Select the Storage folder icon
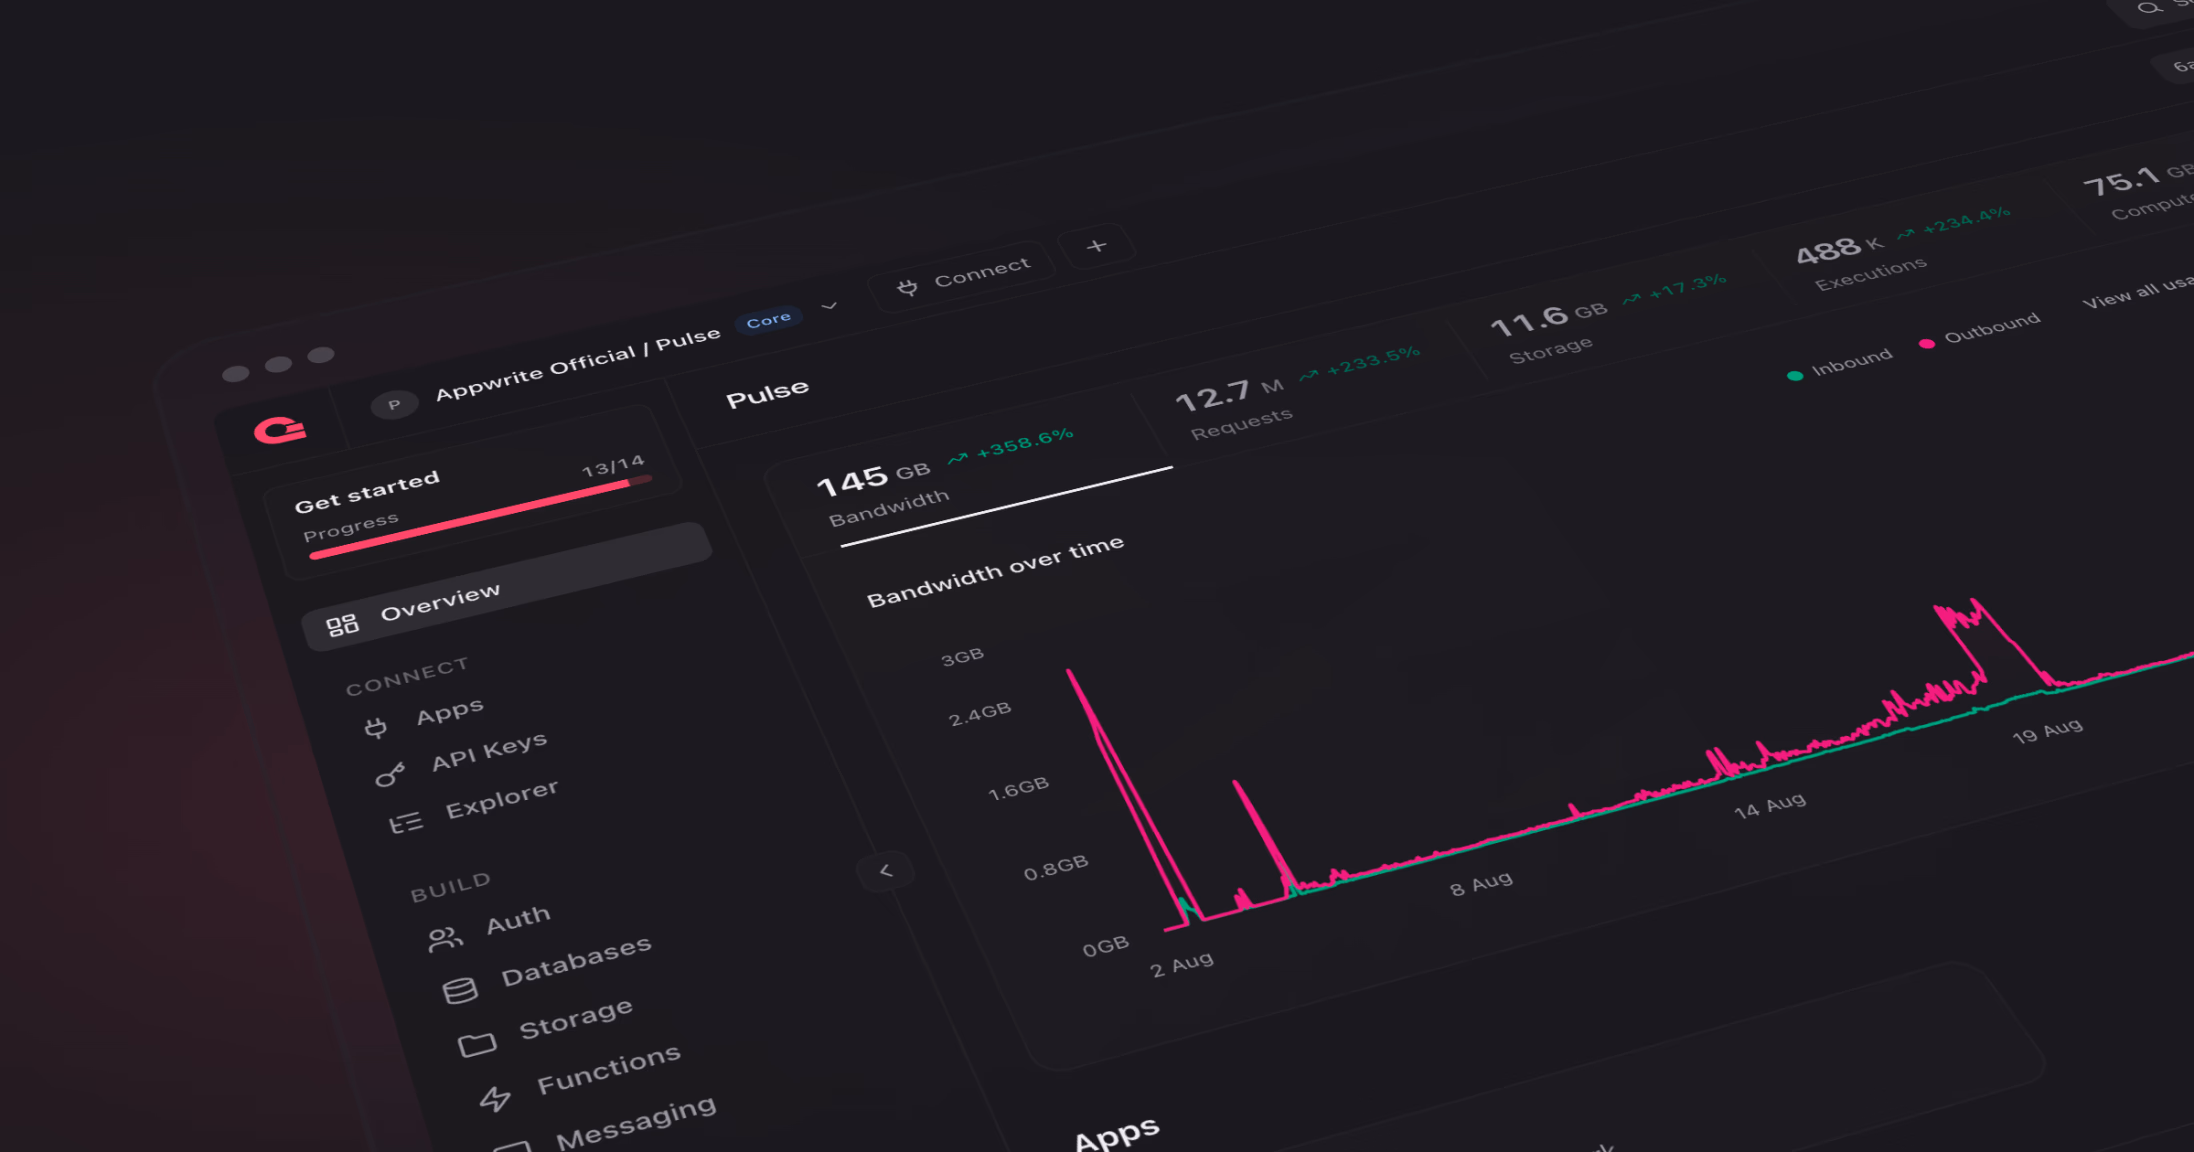Viewport: 2194px width, 1152px height. 477,1044
